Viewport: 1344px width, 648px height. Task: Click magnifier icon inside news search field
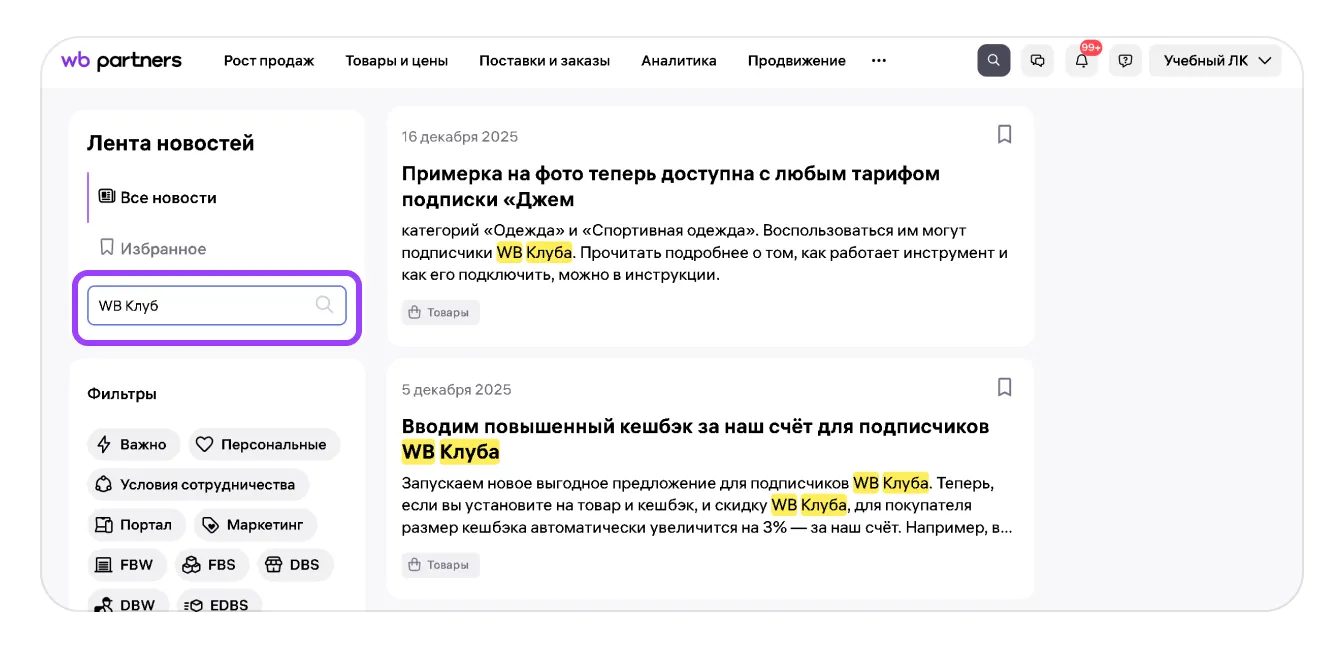coord(324,305)
